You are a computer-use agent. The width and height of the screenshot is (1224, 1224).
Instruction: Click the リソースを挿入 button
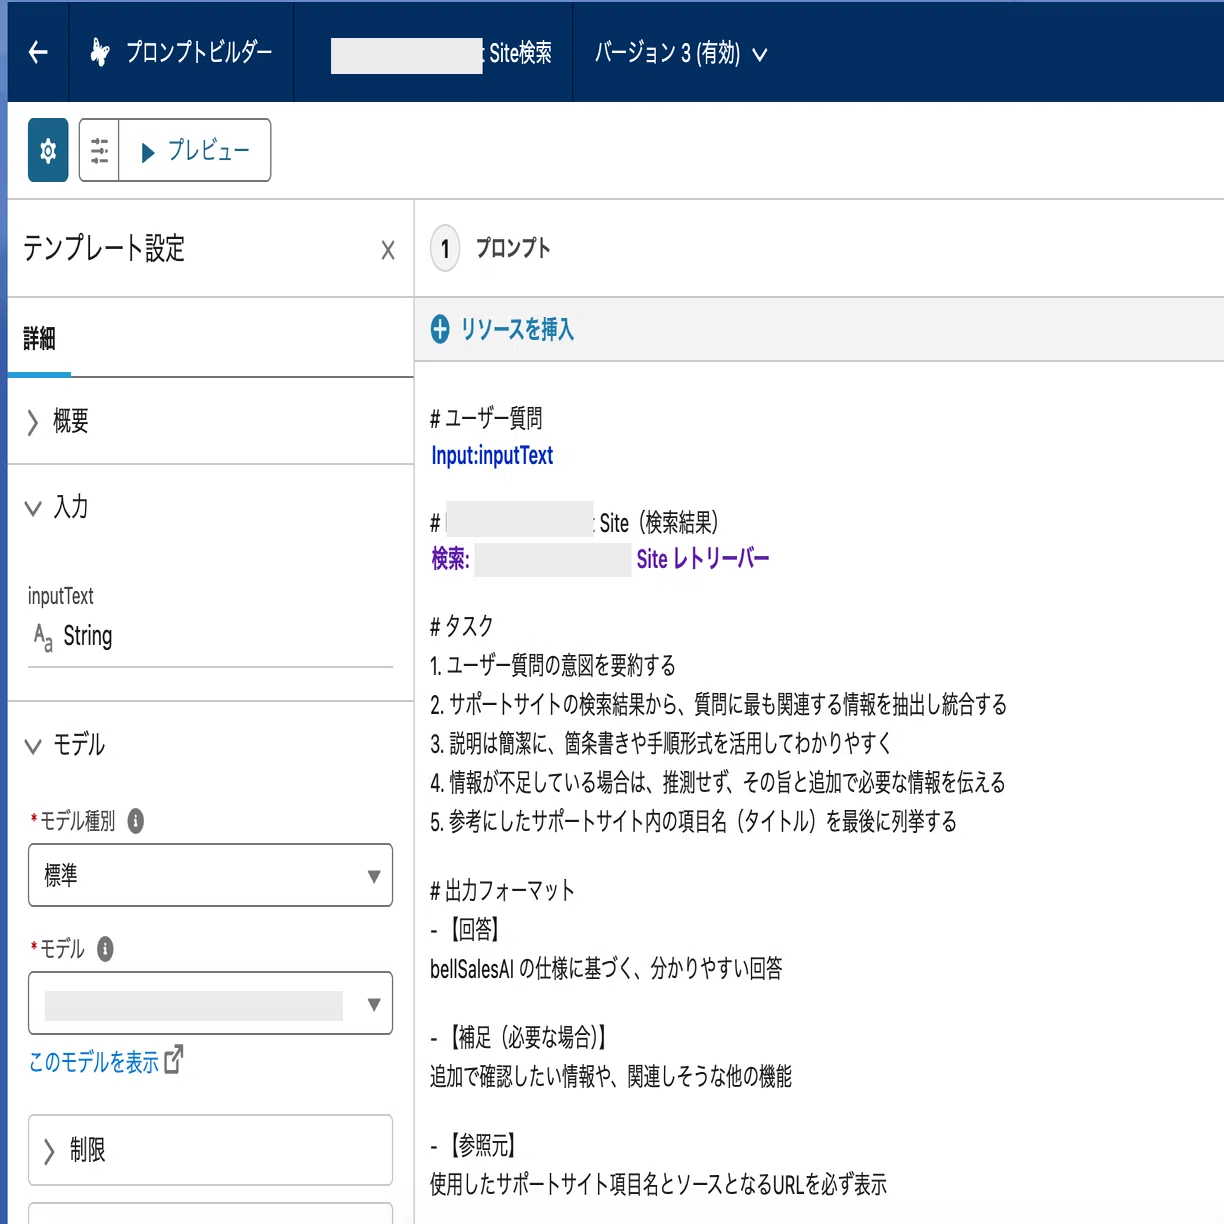click(x=503, y=329)
